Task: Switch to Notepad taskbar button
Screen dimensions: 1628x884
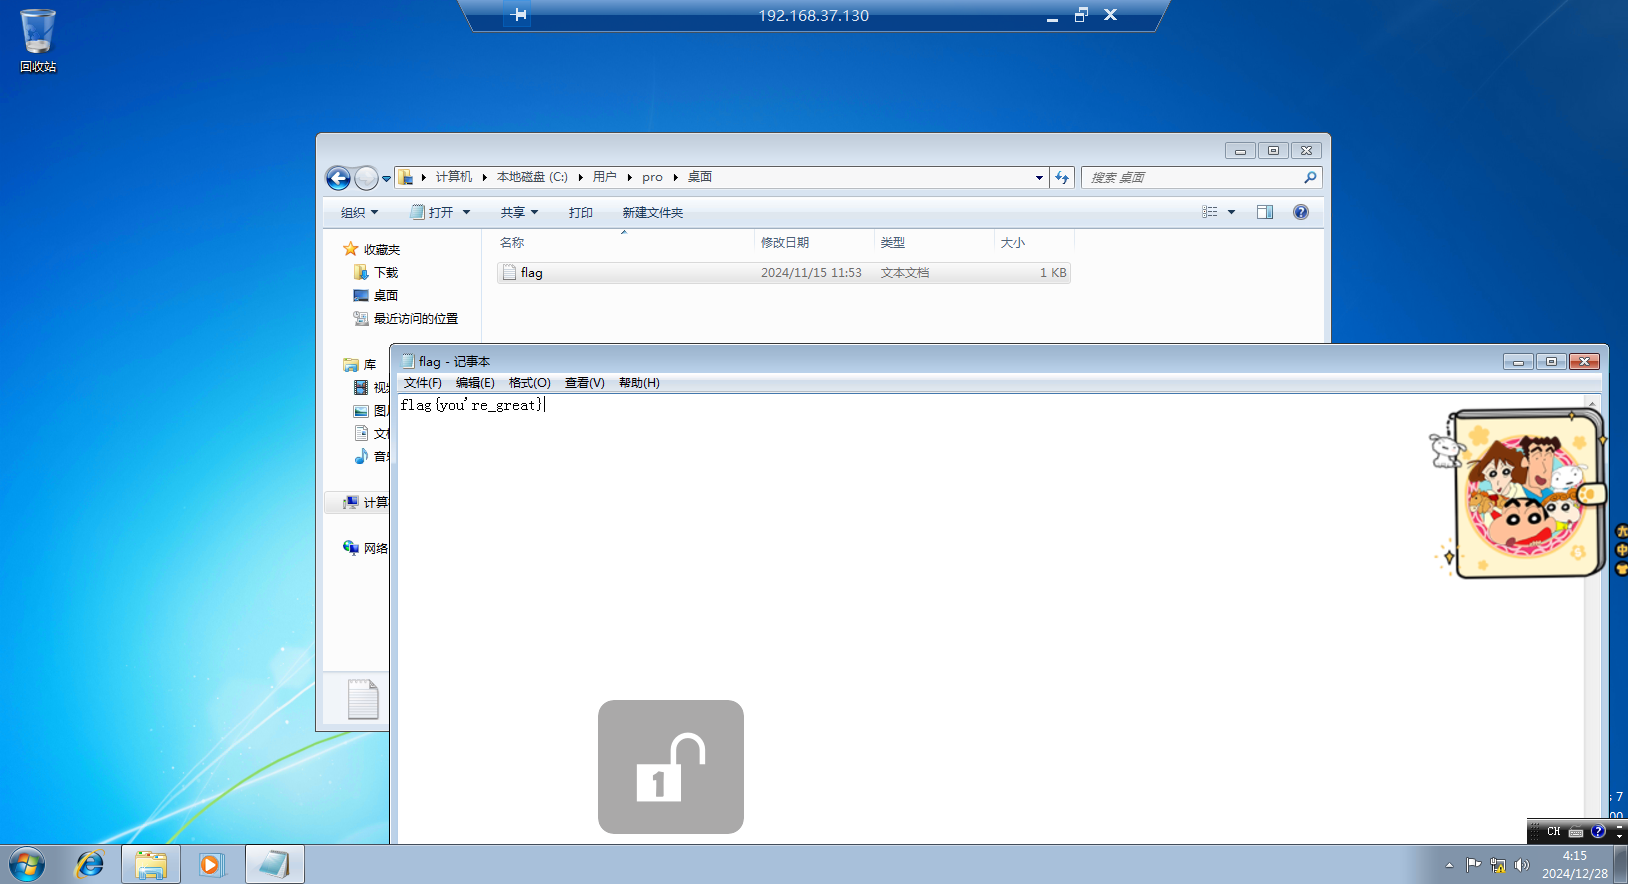Action: [274, 864]
